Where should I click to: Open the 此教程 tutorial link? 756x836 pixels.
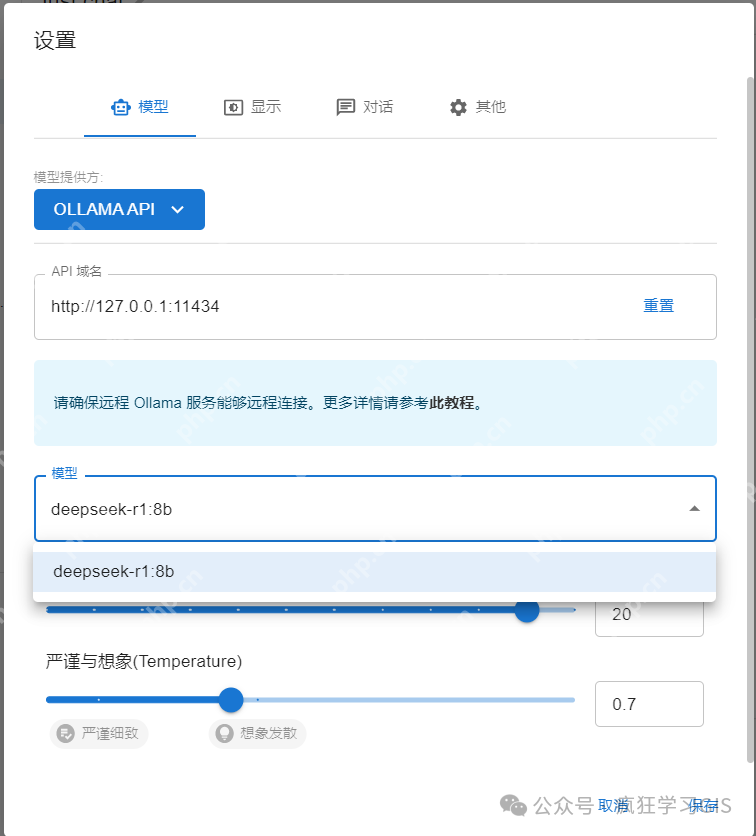pyautogui.click(x=452, y=403)
